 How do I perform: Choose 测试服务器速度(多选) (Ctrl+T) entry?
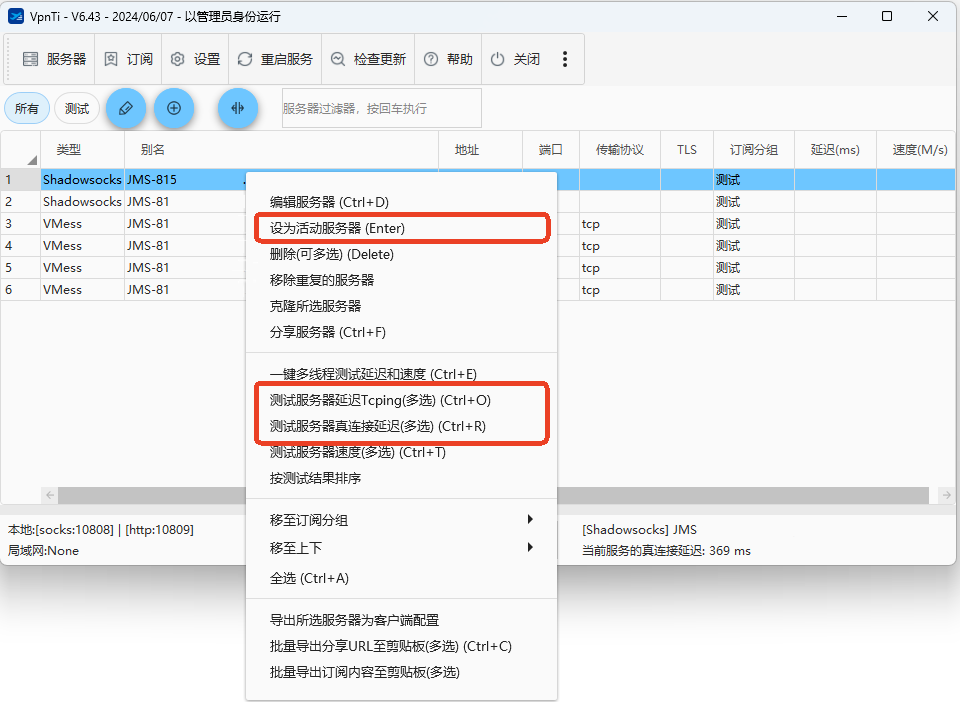coord(401,452)
